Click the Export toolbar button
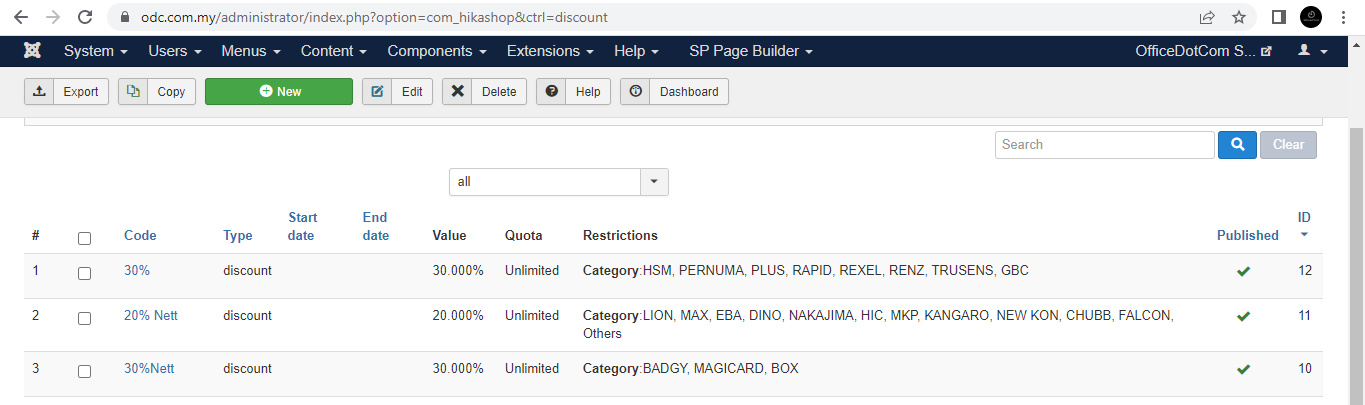1365x405 pixels. (x=66, y=92)
